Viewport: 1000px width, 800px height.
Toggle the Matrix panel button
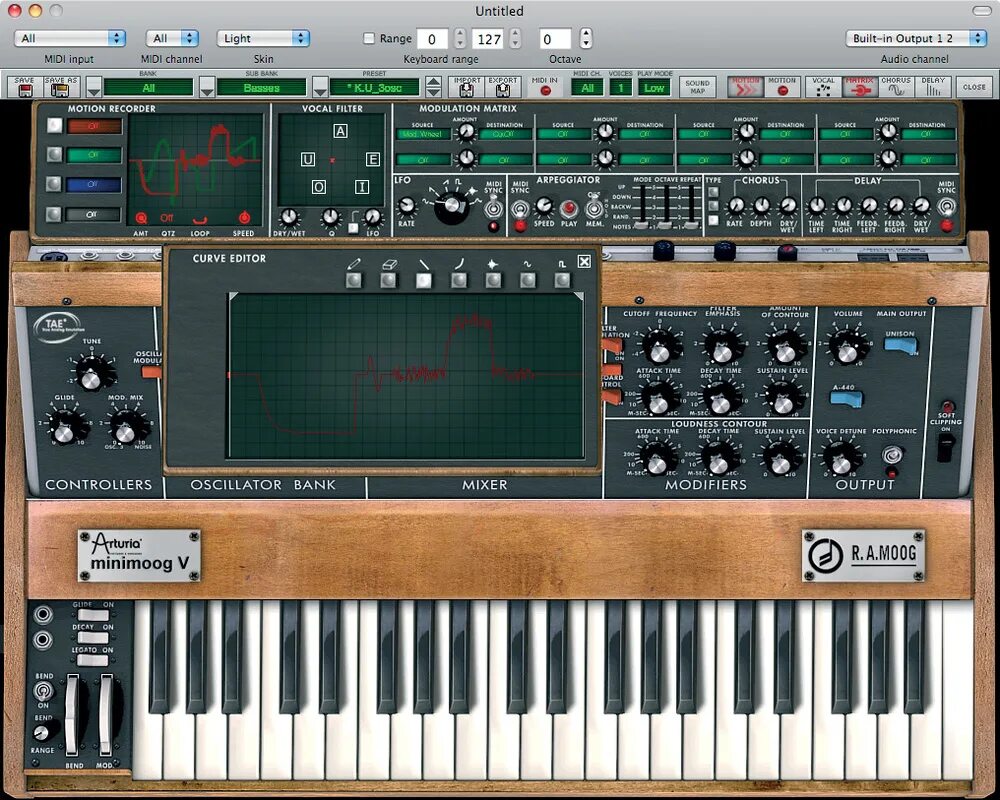coord(860,87)
